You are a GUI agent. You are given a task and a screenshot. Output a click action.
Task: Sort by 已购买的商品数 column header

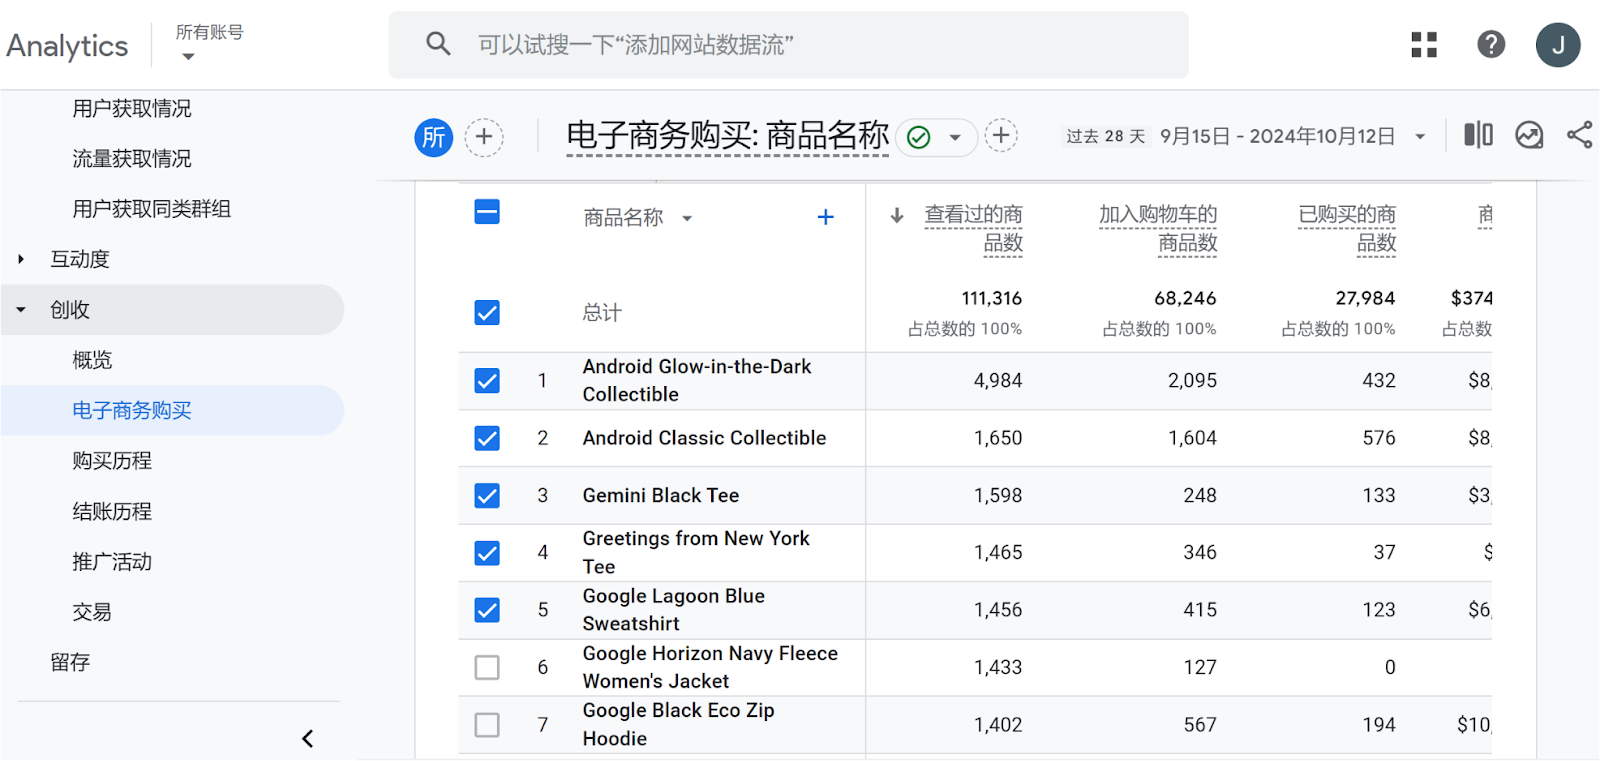(x=1347, y=228)
